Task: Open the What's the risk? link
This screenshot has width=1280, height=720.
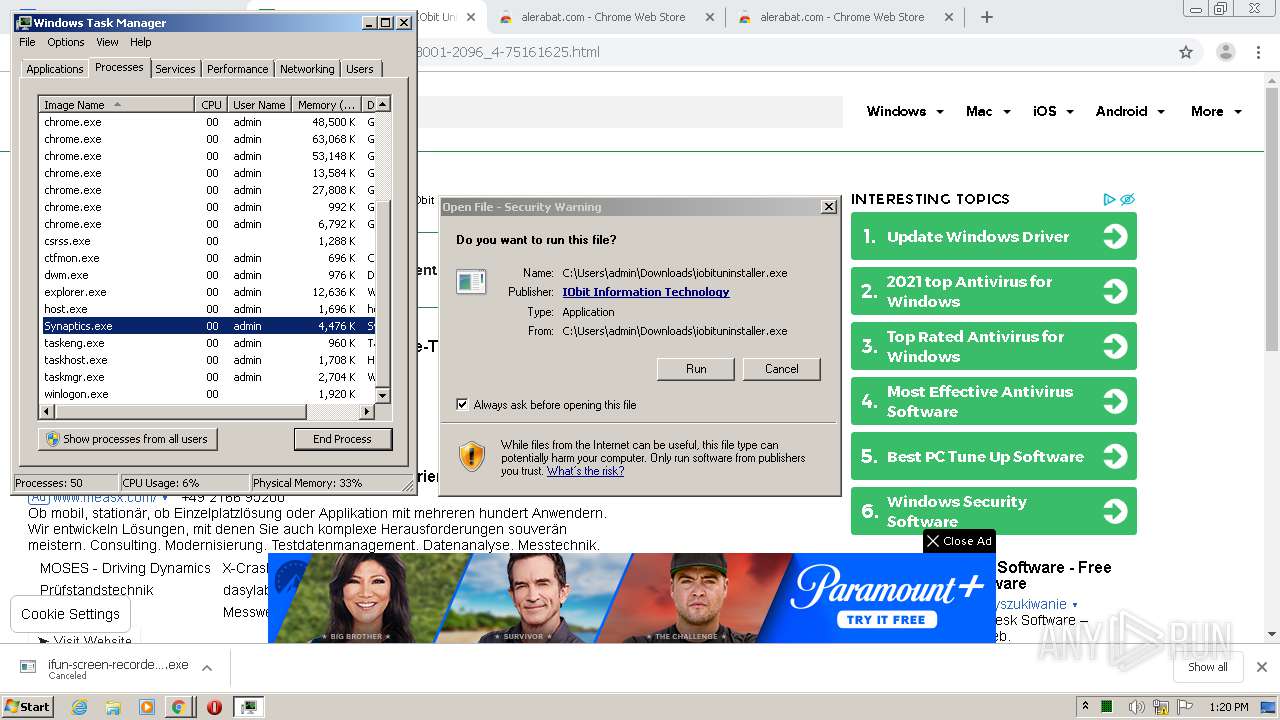Action: pos(585,471)
